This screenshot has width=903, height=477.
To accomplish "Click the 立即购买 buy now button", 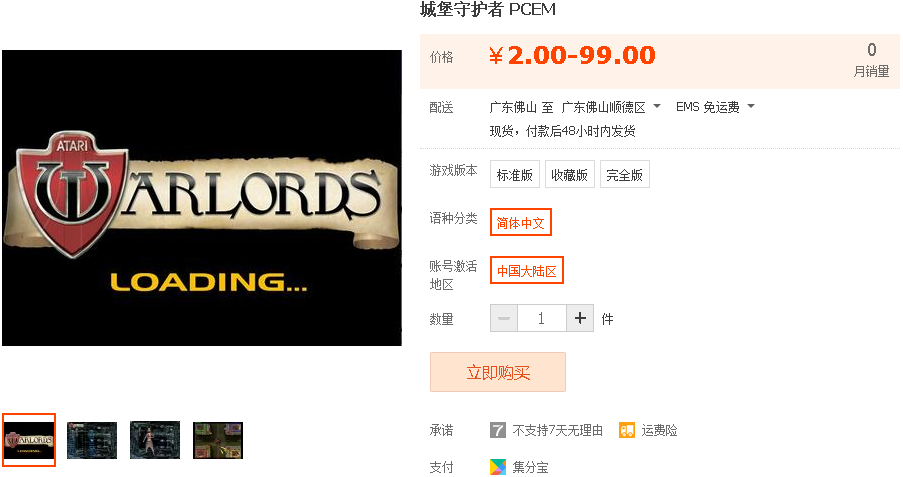I will (498, 372).
